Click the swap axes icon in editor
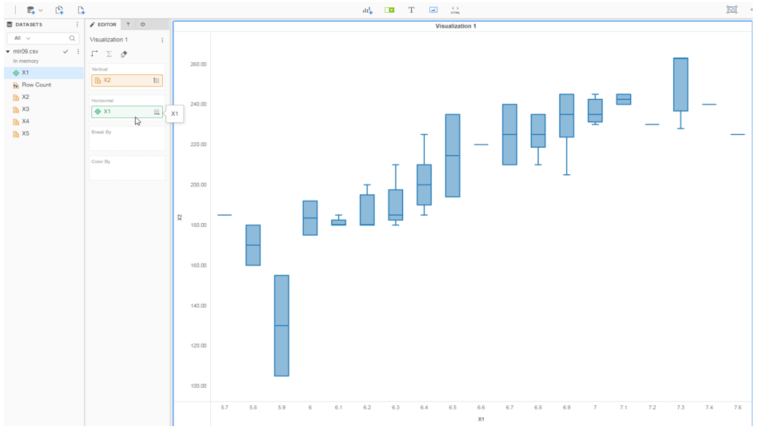Screen dimensions: 784x444 tap(95, 54)
